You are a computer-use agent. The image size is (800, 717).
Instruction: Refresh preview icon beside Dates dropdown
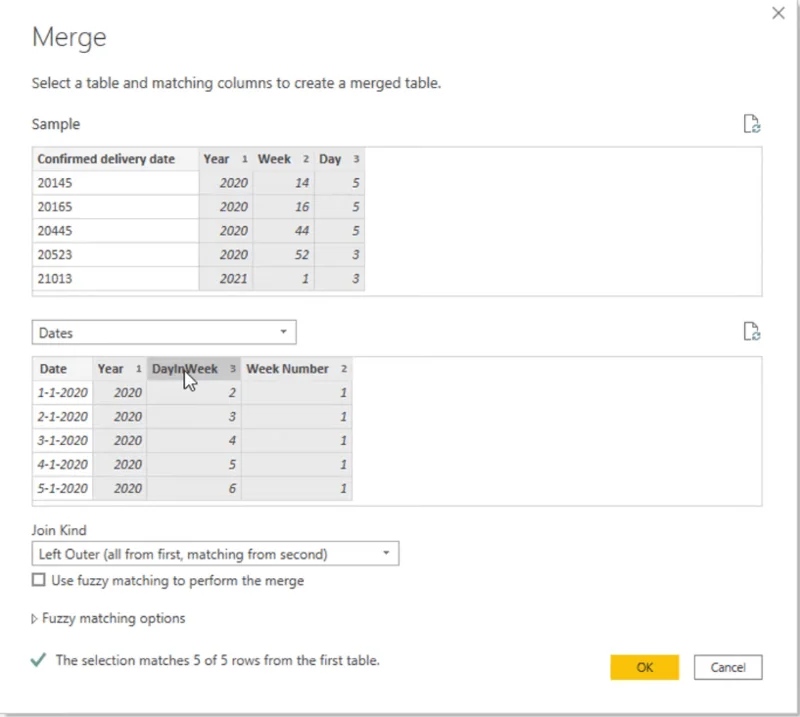(x=752, y=331)
